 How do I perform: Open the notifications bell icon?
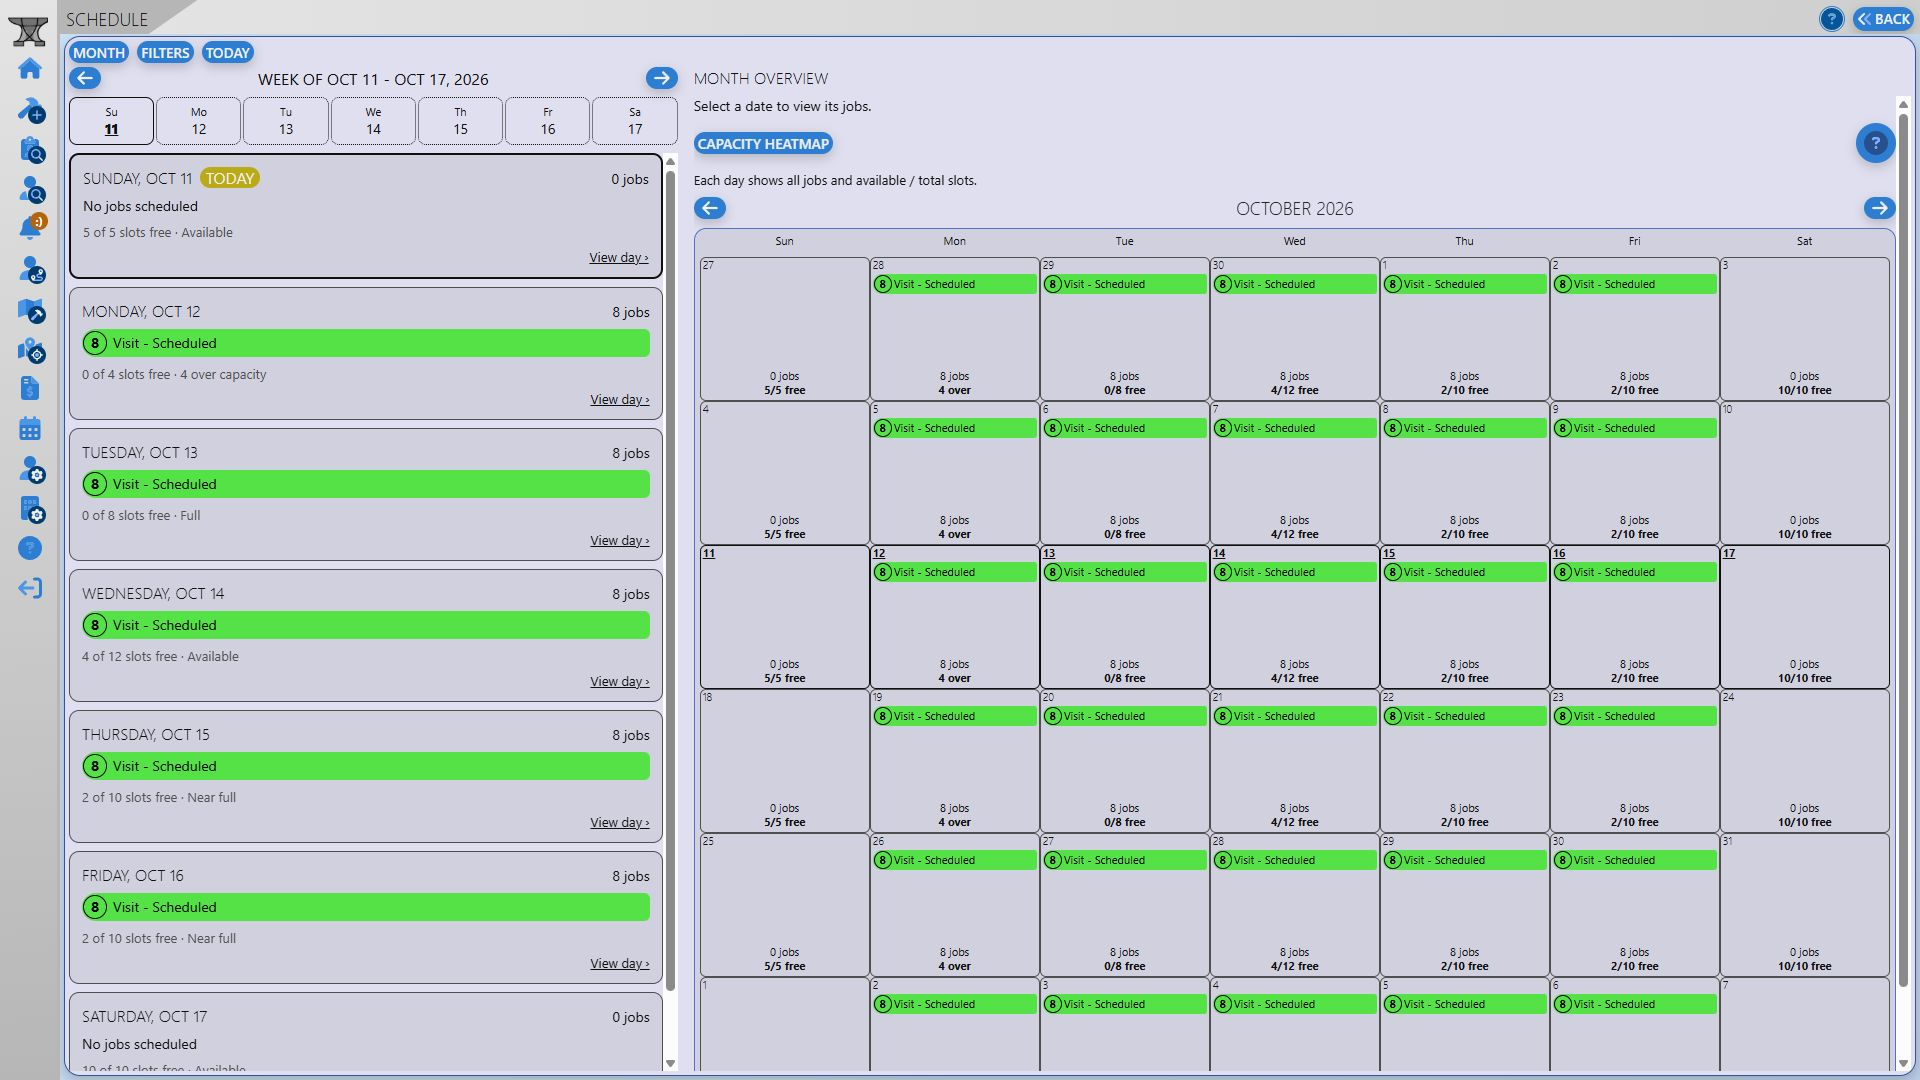[x=30, y=228]
